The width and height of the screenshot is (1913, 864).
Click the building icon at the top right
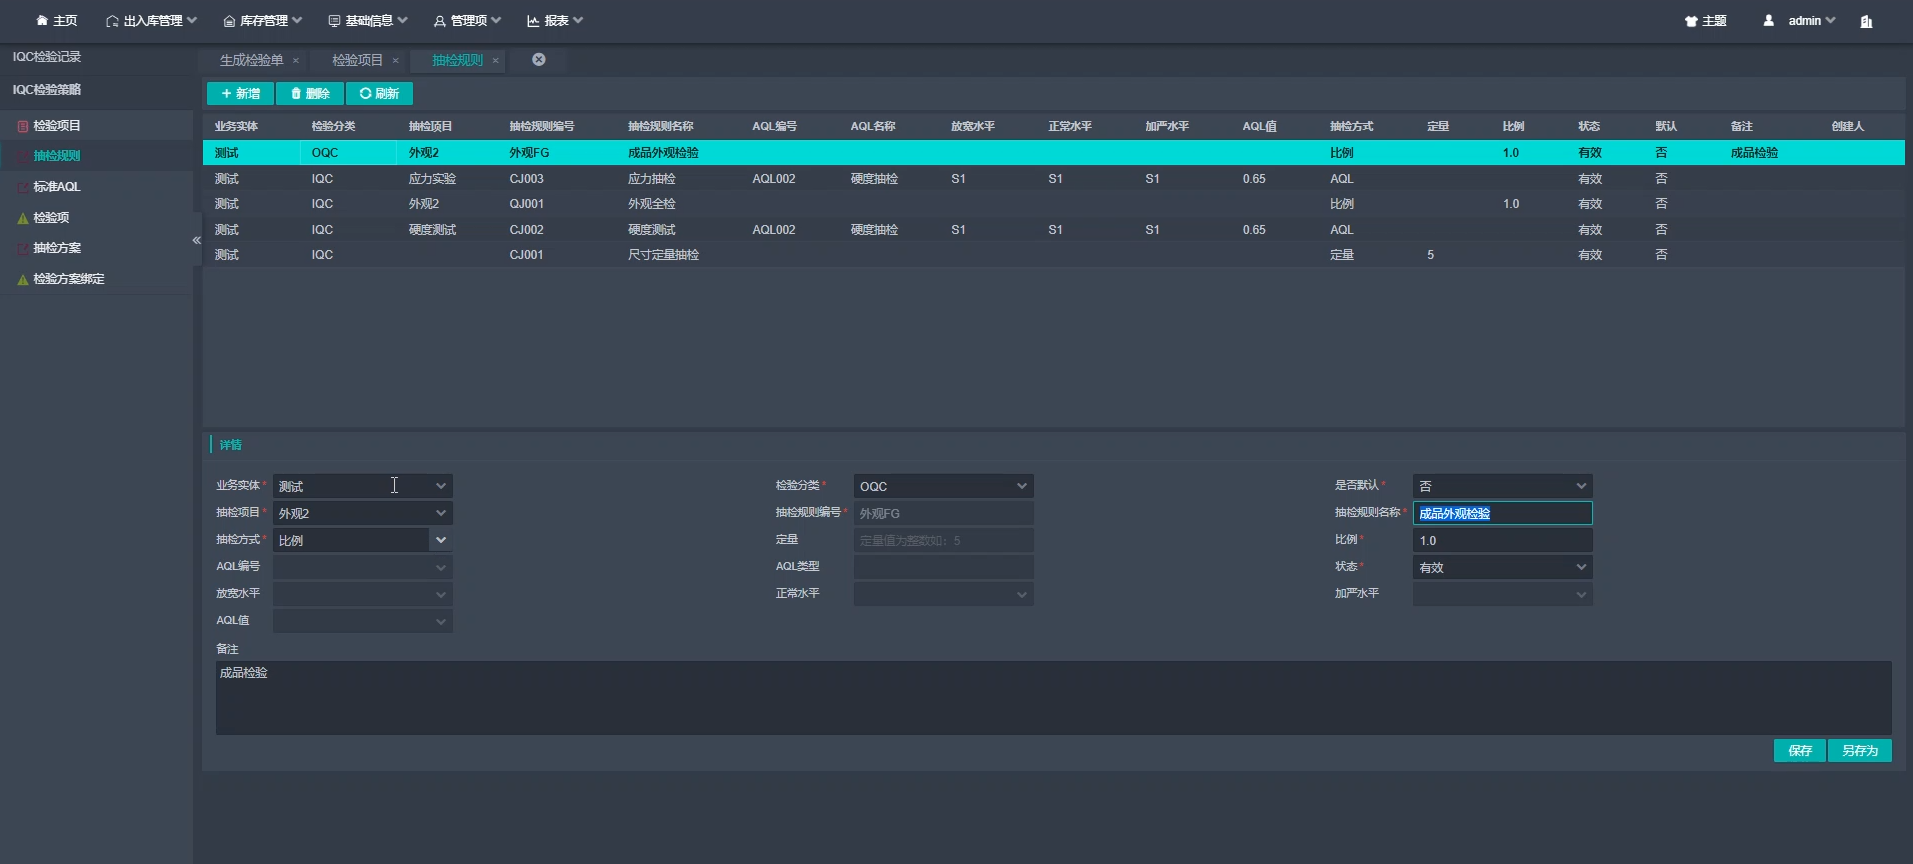[1866, 21]
